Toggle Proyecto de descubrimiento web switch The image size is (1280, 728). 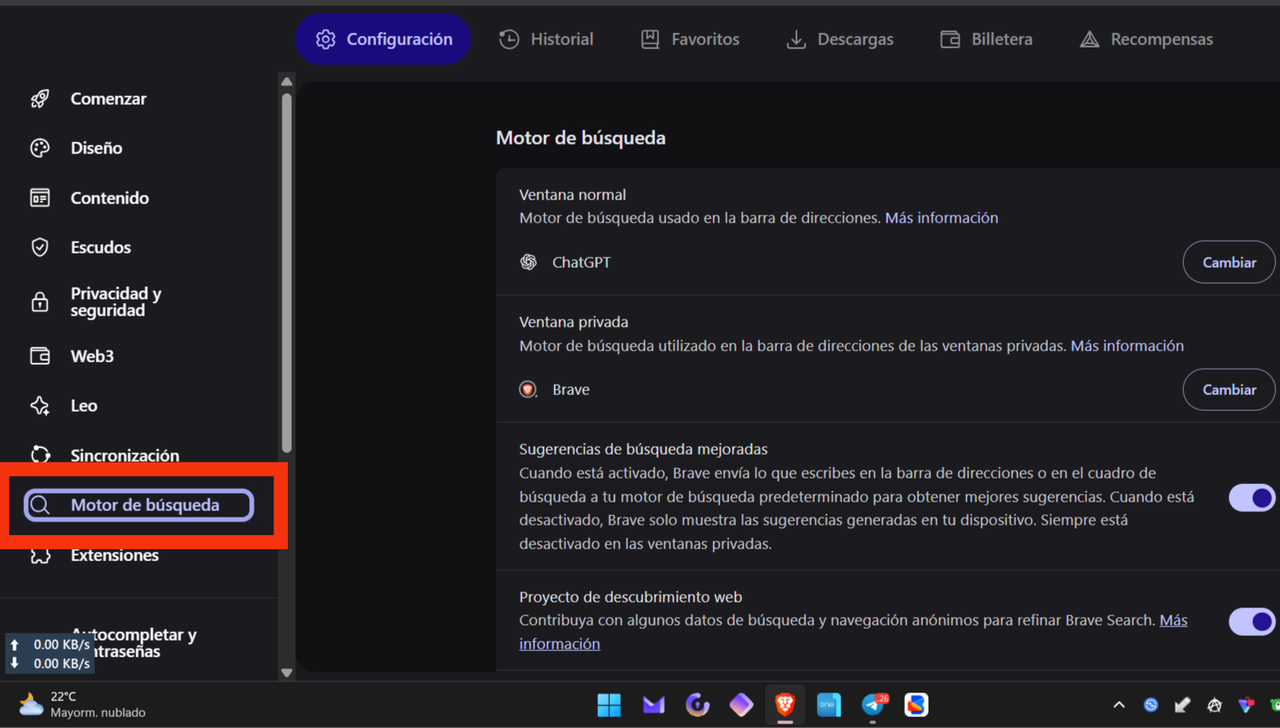point(1253,621)
